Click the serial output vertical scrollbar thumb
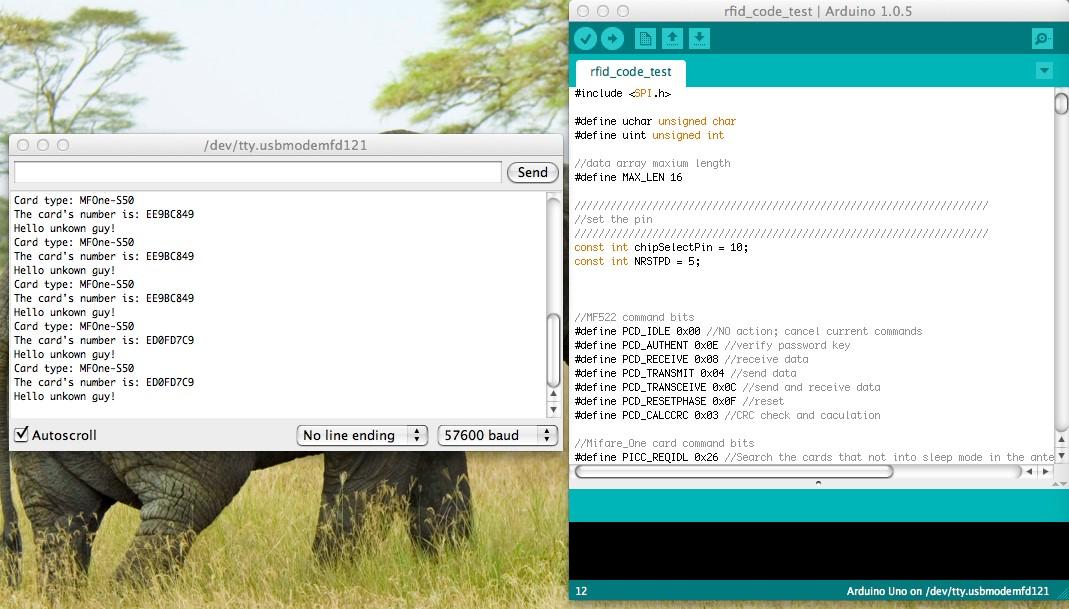Viewport: 1069px width, 609px height. [x=554, y=351]
